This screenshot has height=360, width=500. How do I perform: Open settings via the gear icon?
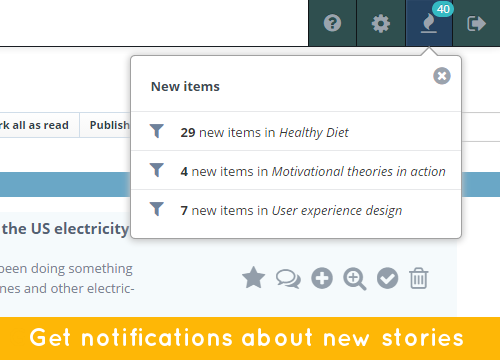click(381, 24)
